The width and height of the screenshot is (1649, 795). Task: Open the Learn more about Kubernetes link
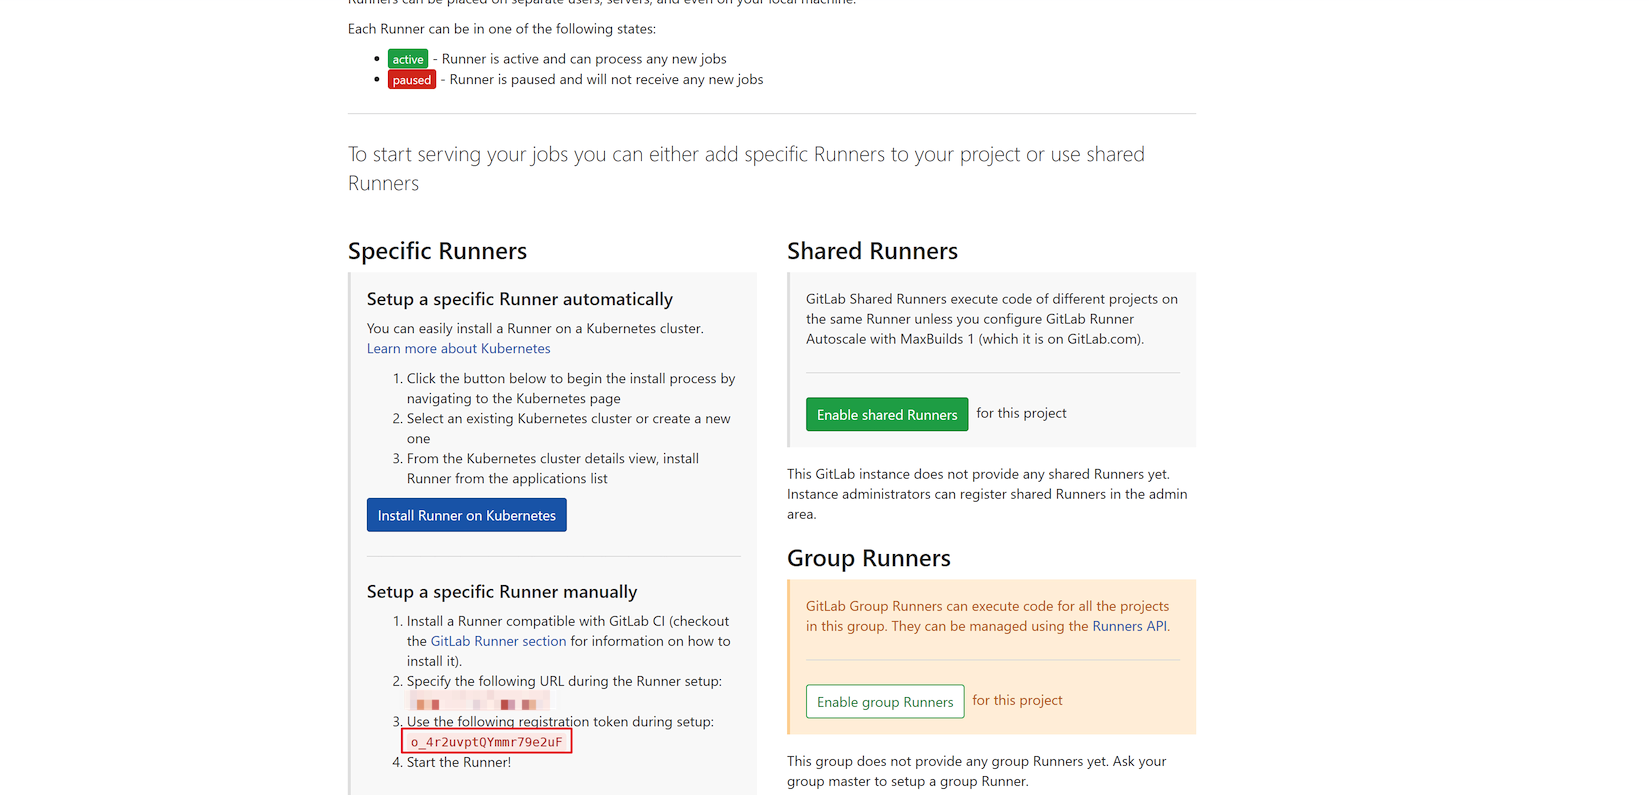coord(458,348)
